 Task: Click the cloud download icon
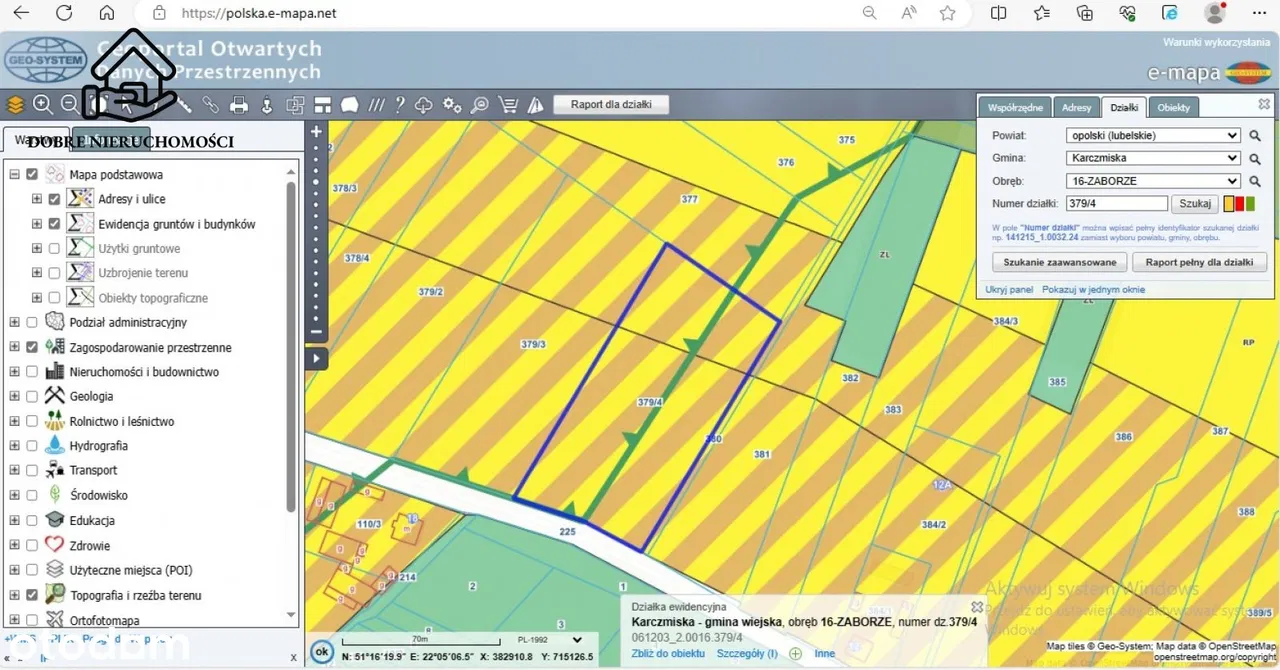[x=424, y=105]
